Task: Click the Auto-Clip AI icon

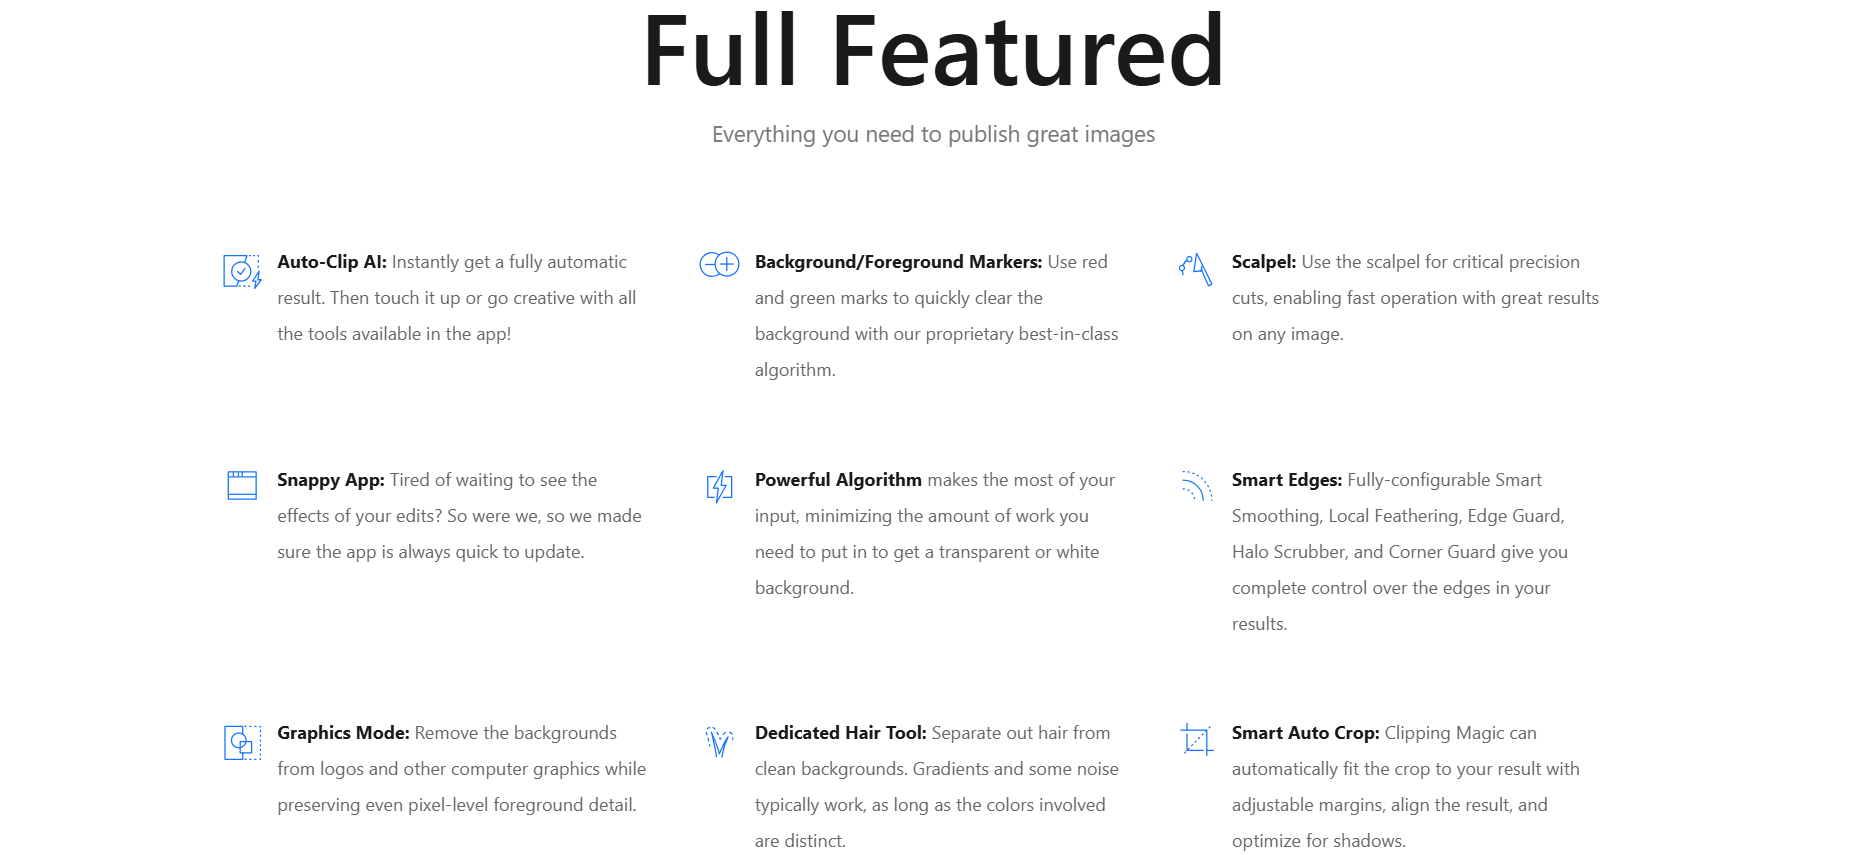Action: click(242, 271)
